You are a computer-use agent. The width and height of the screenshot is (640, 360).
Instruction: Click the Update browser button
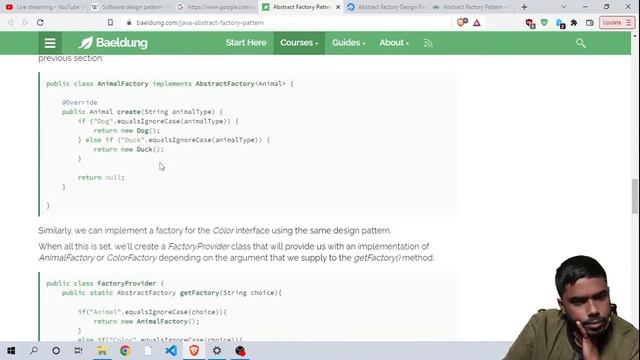point(617,23)
